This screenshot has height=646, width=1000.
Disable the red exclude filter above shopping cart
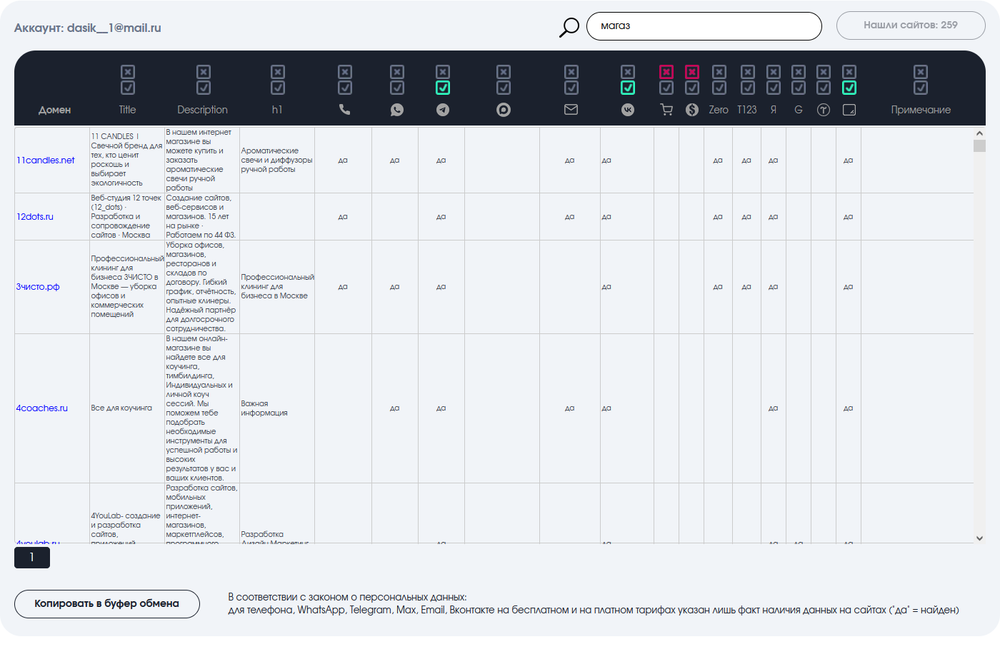[666, 71]
